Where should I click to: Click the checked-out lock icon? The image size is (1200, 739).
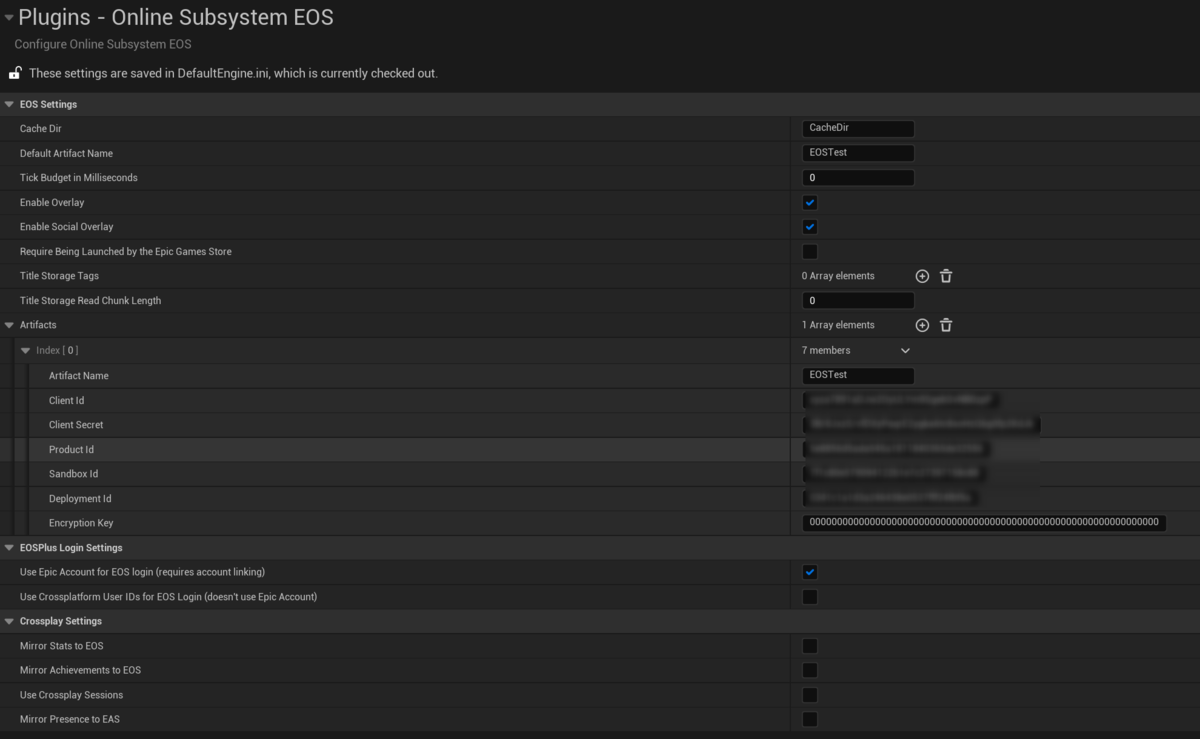click(15, 73)
